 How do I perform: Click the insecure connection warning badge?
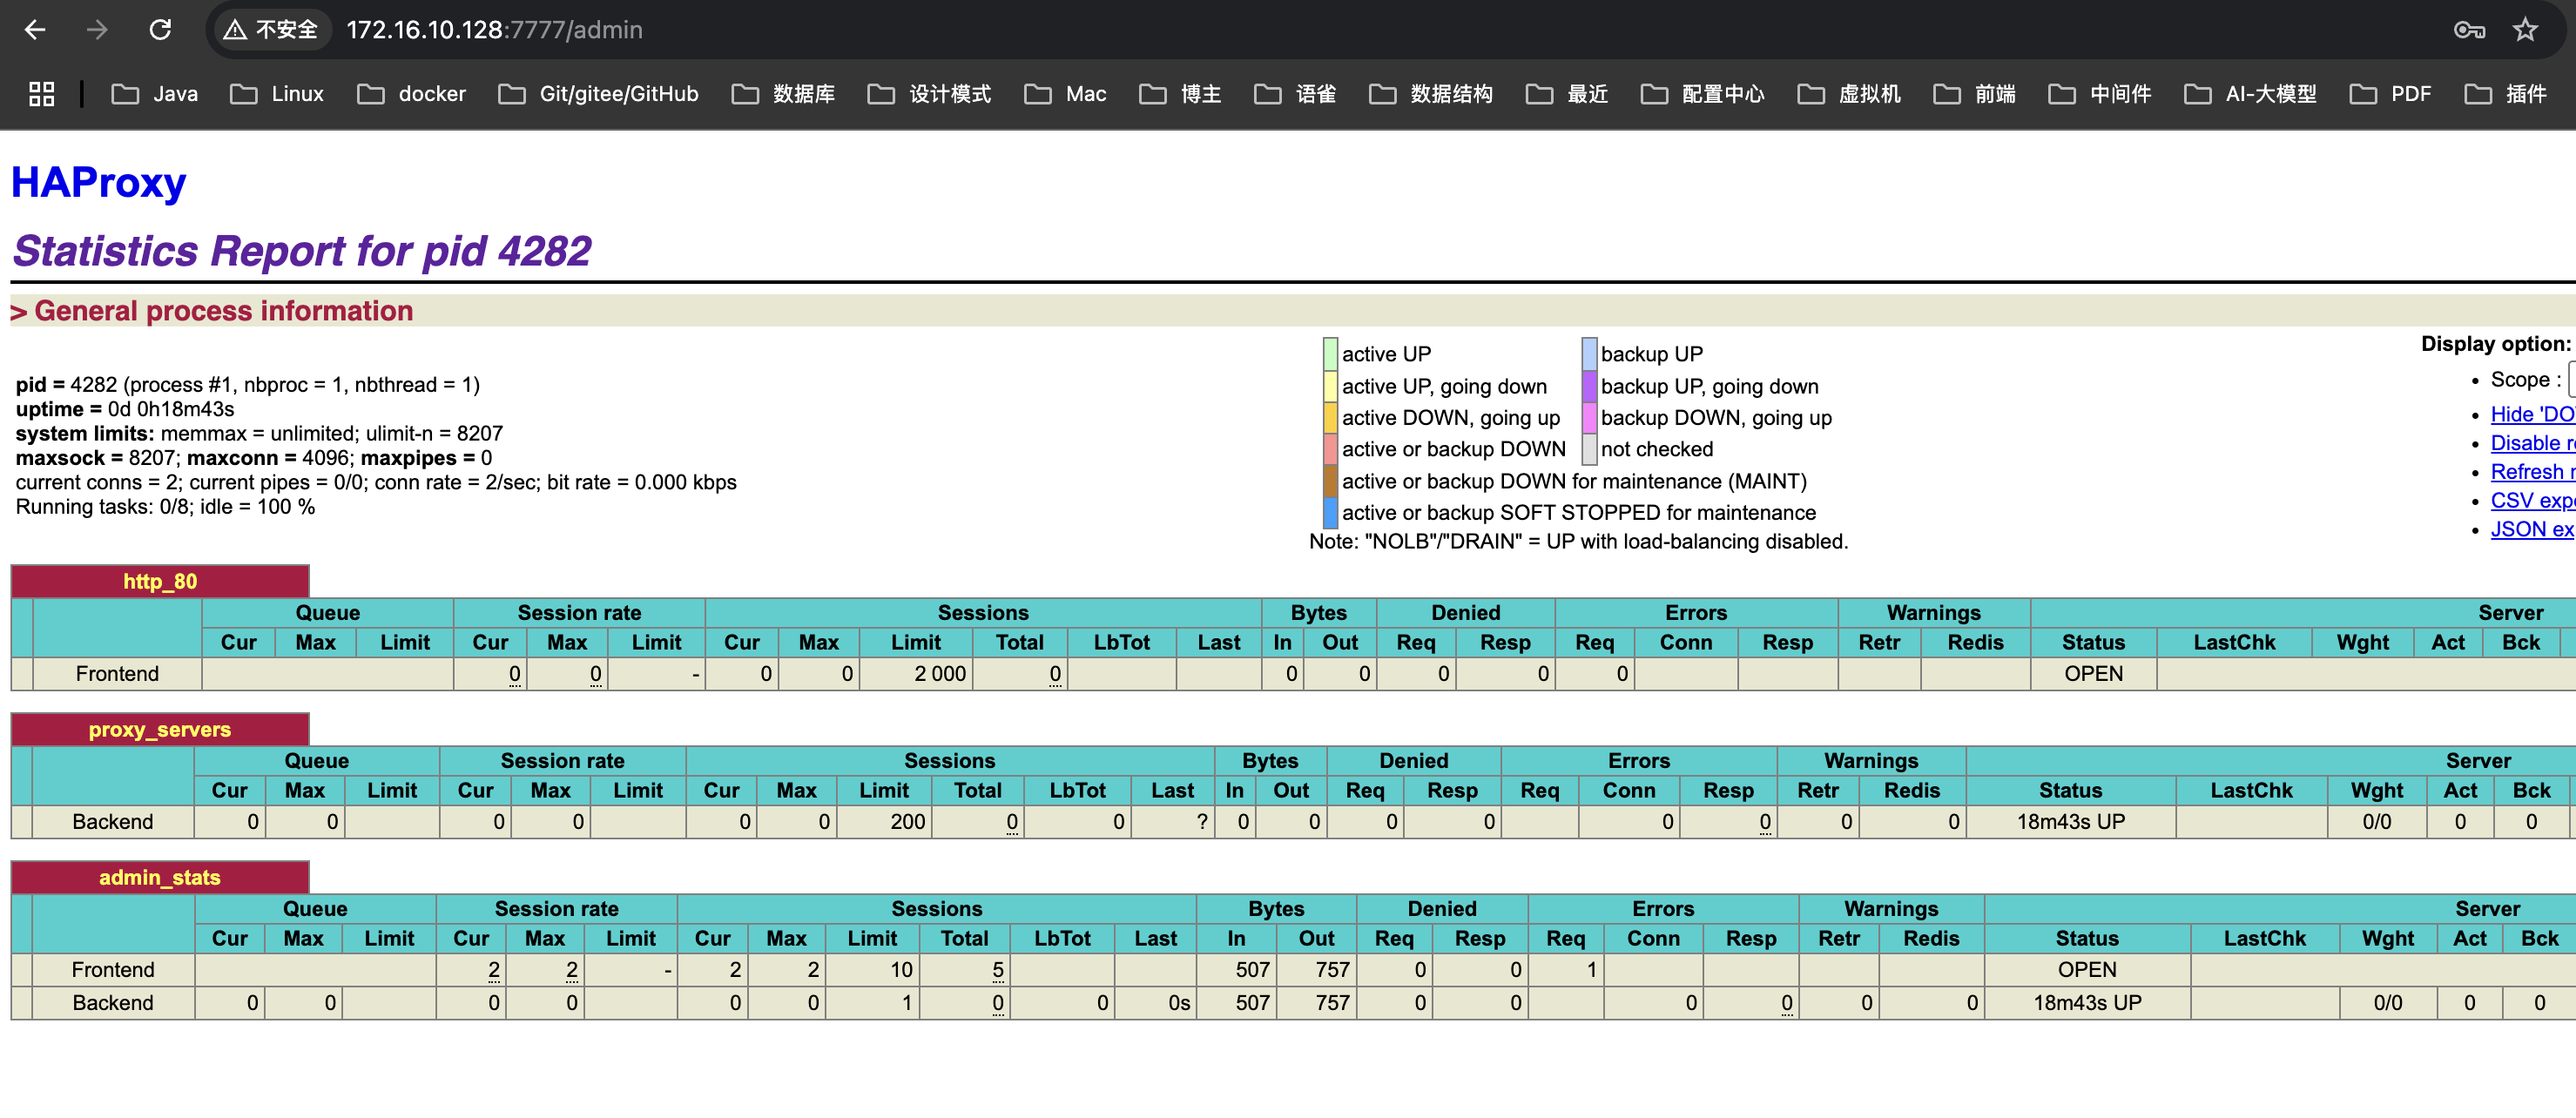(272, 30)
